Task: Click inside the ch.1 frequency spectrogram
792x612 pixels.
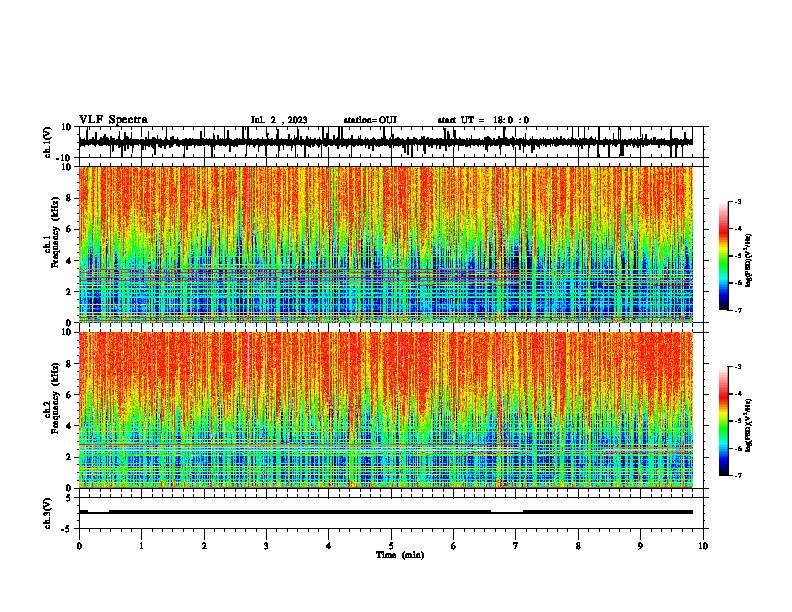Action: (386, 244)
